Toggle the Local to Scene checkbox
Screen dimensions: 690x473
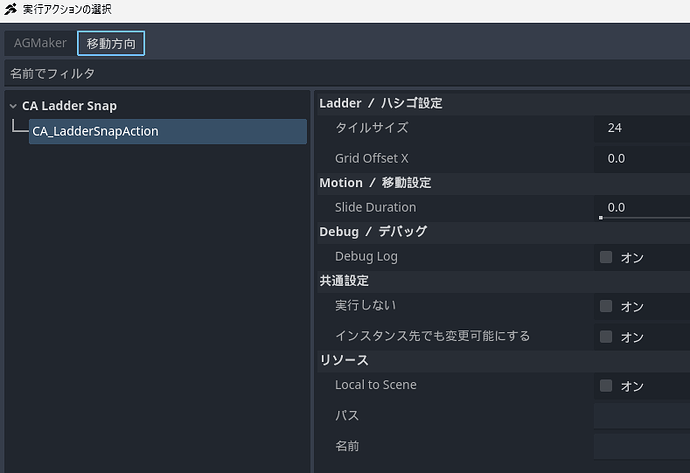(606, 385)
